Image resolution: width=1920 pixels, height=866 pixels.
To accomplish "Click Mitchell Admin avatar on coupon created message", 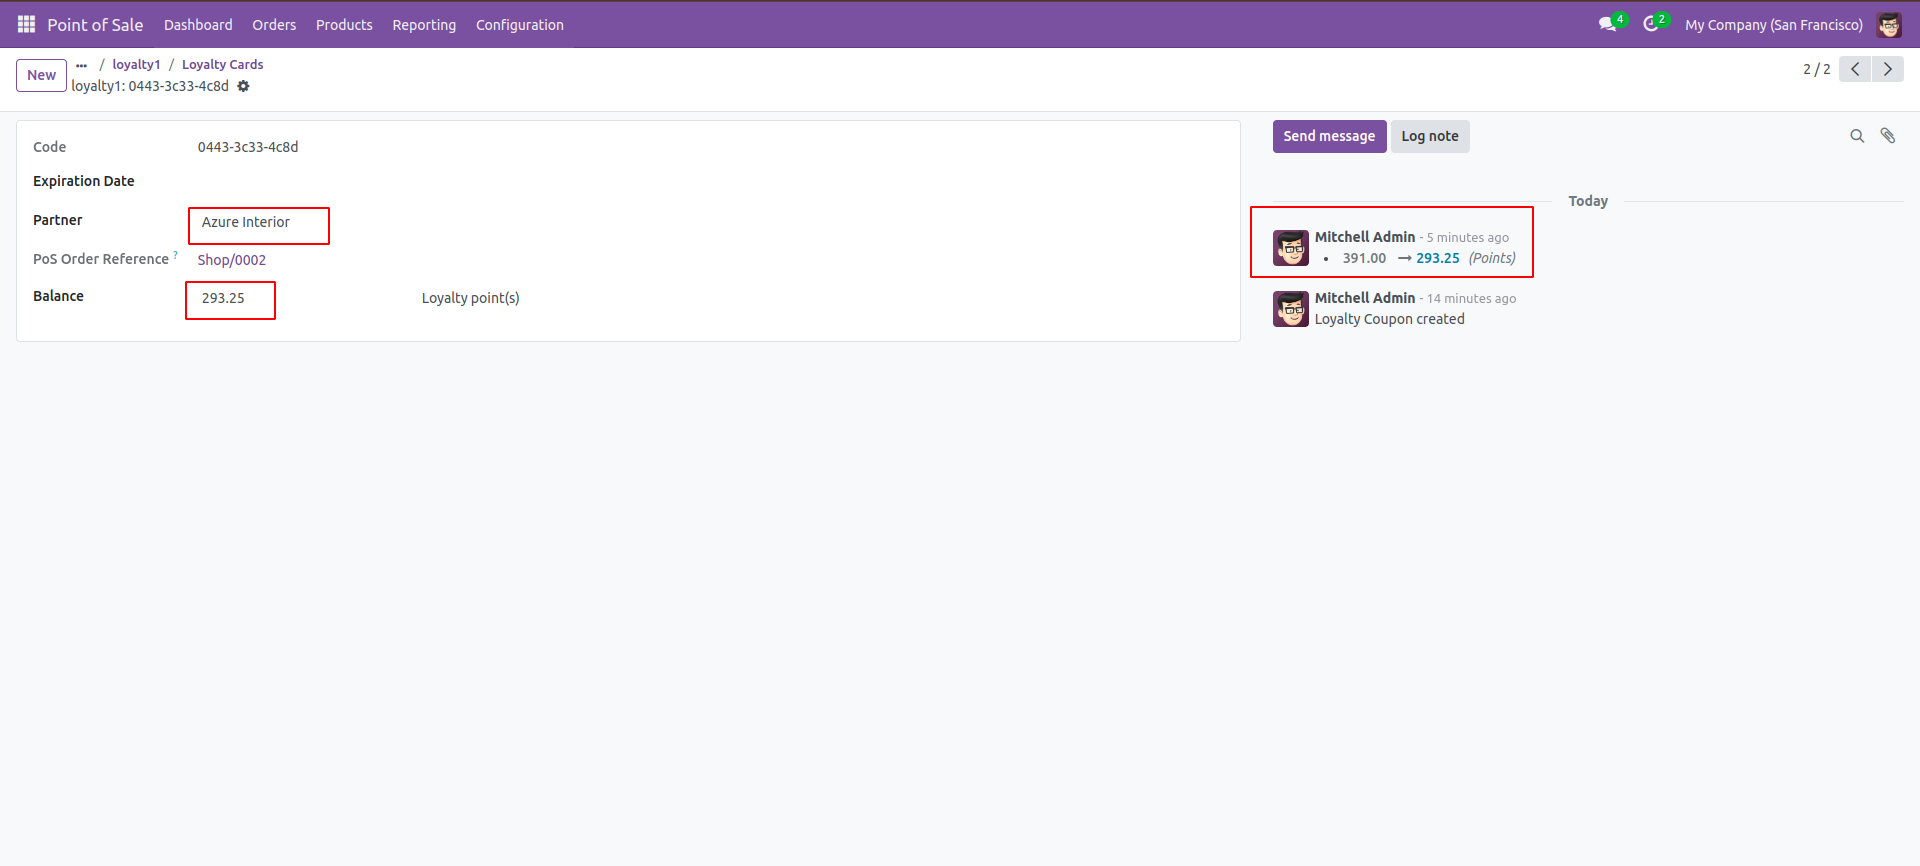I will coord(1291,309).
